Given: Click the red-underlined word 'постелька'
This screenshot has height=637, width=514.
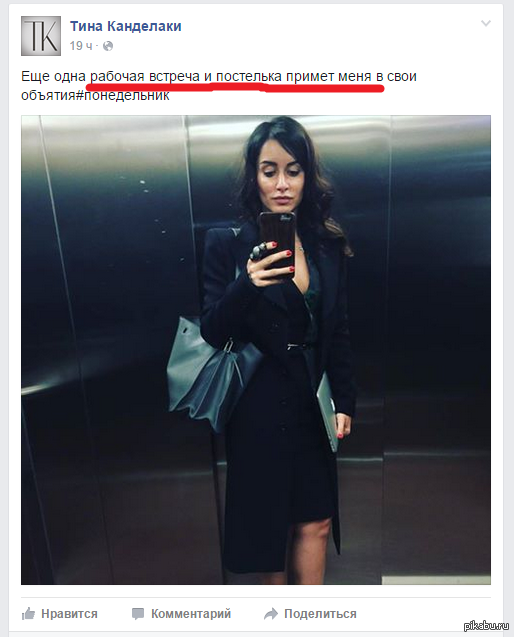Looking at the screenshot, I should 248,76.
